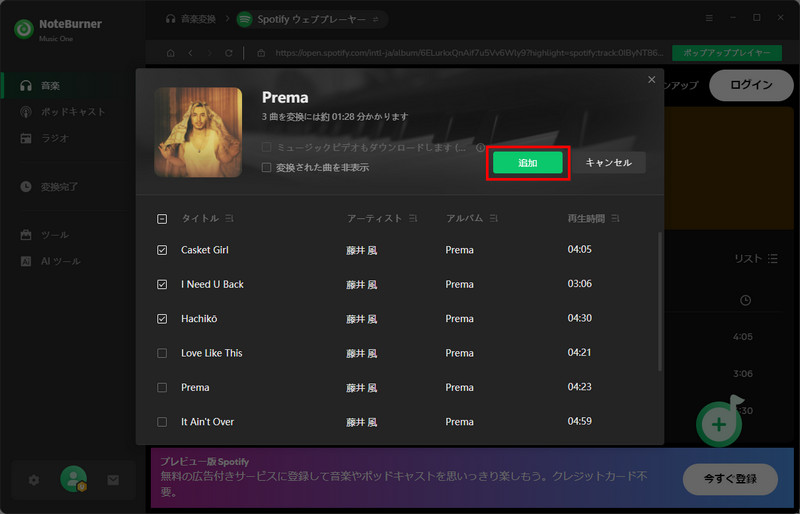Click the green user avatar icon
Image resolution: width=800 pixels, height=514 pixels.
(73, 480)
